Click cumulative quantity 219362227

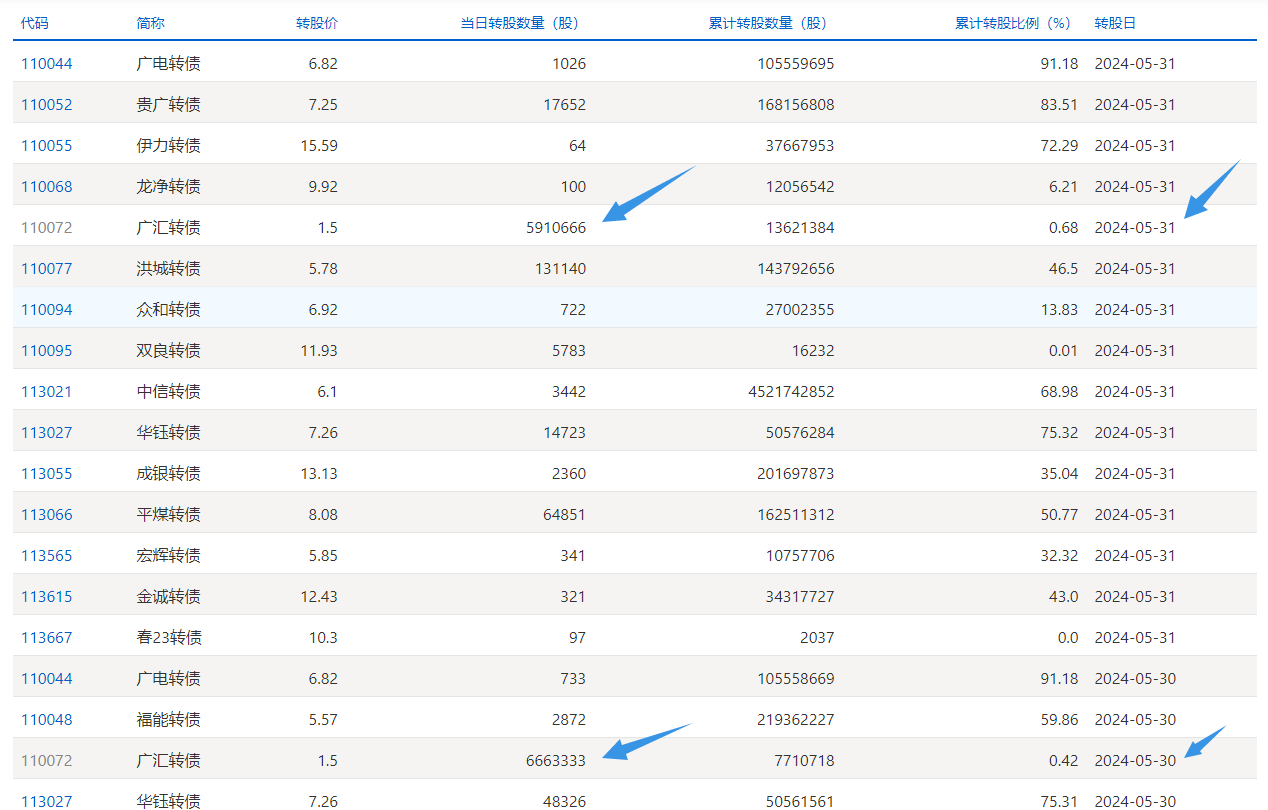pyautogui.click(x=795, y=720)
